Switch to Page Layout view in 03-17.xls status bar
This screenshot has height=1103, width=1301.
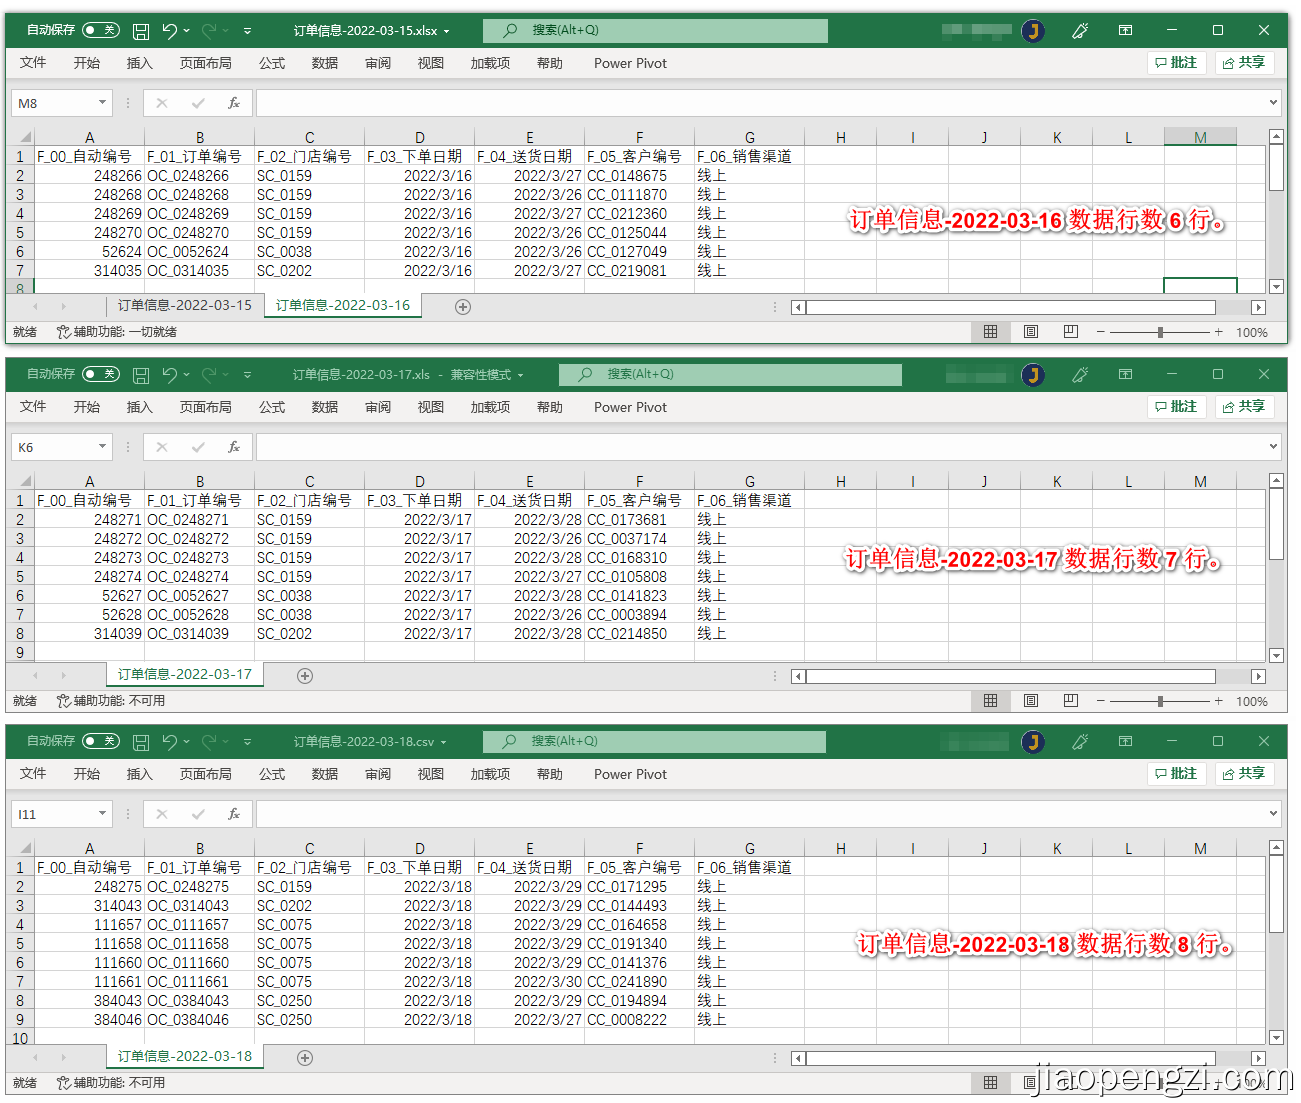click(1030, 701)
